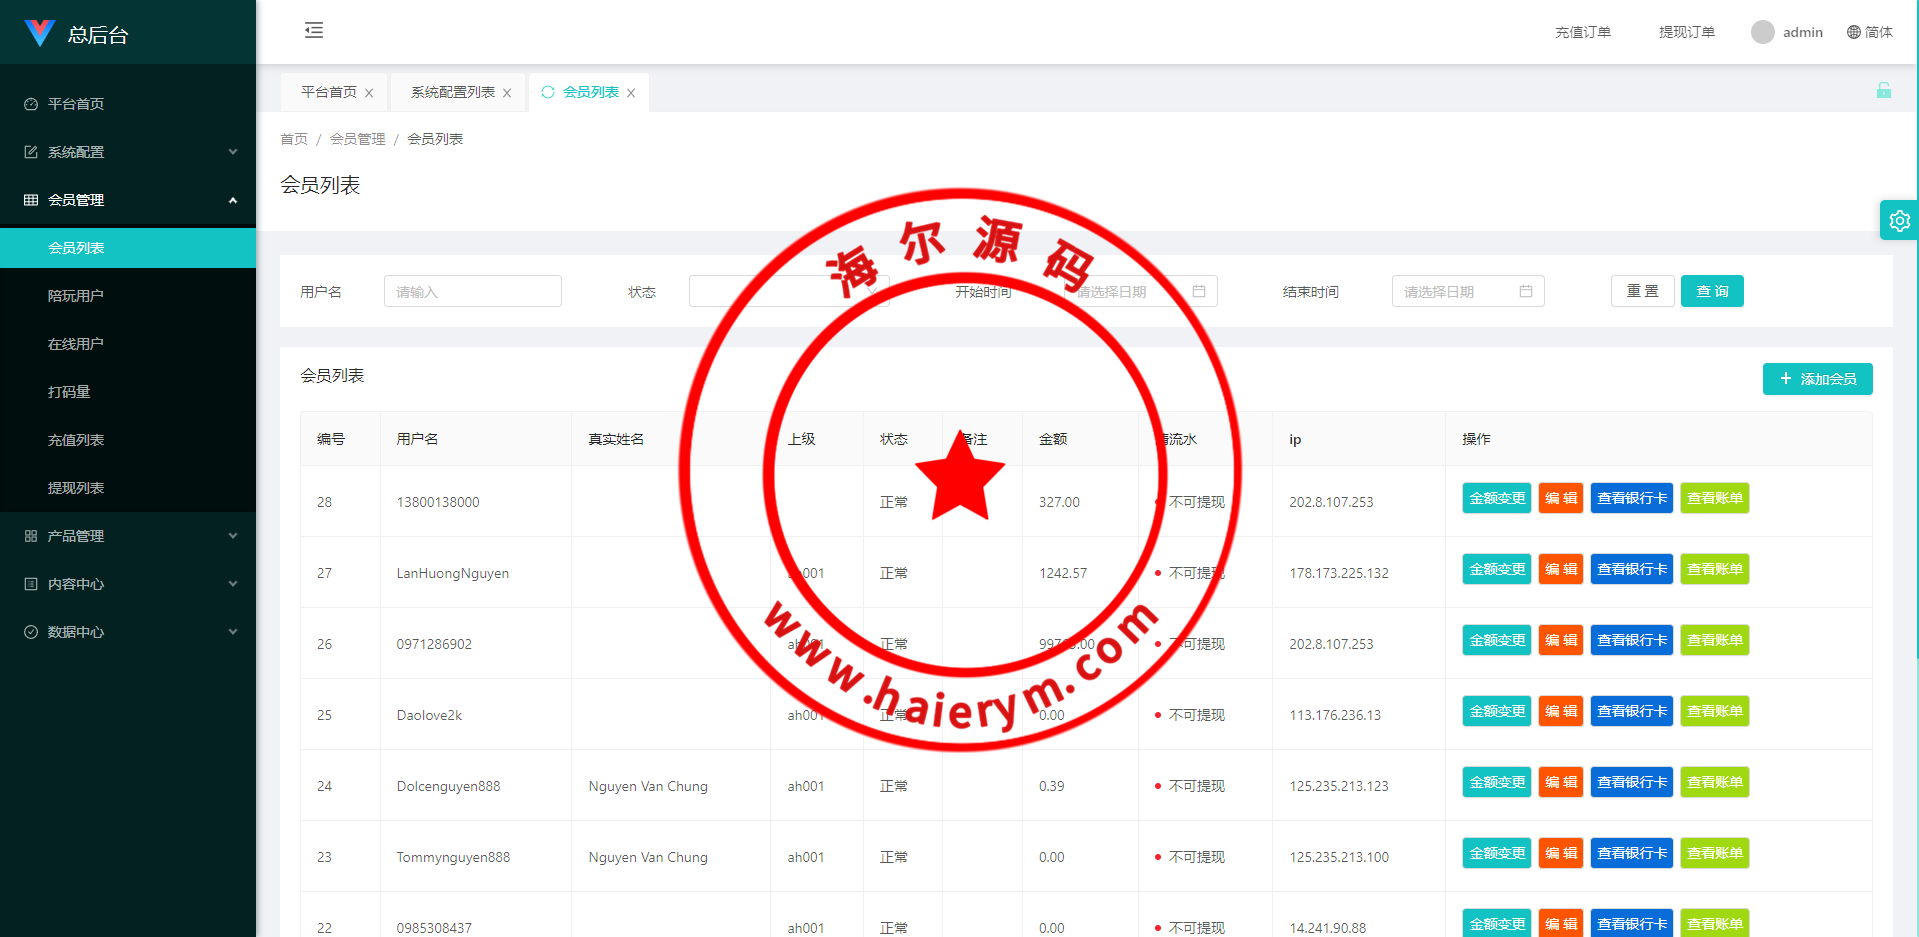Click the green lock icon near tabs
Viewport: 1919px width, 937px height.
[x=1883, y=91]
